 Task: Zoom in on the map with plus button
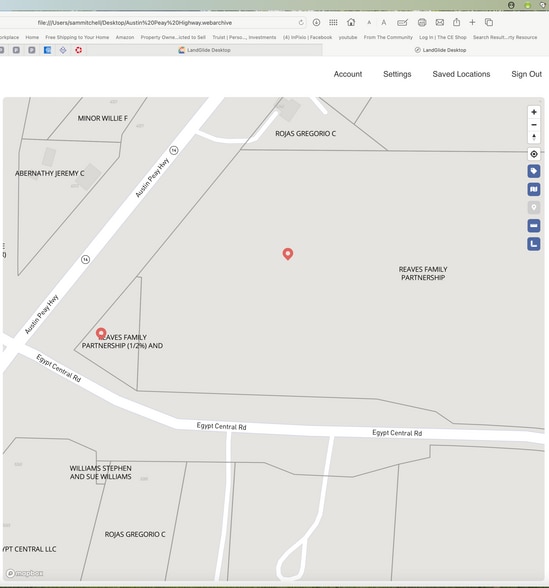click(x=534, y=112)
